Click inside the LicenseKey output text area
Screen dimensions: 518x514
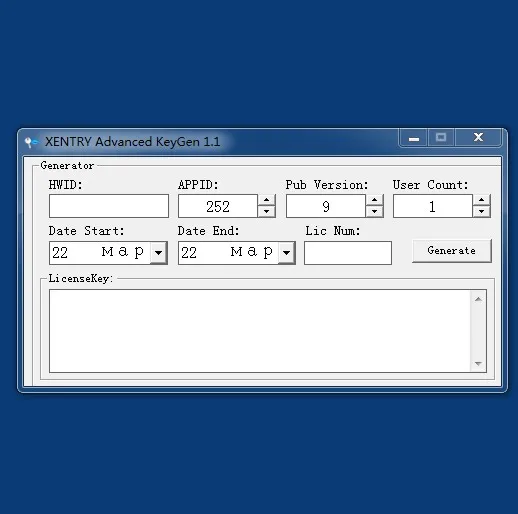point(260,331)
